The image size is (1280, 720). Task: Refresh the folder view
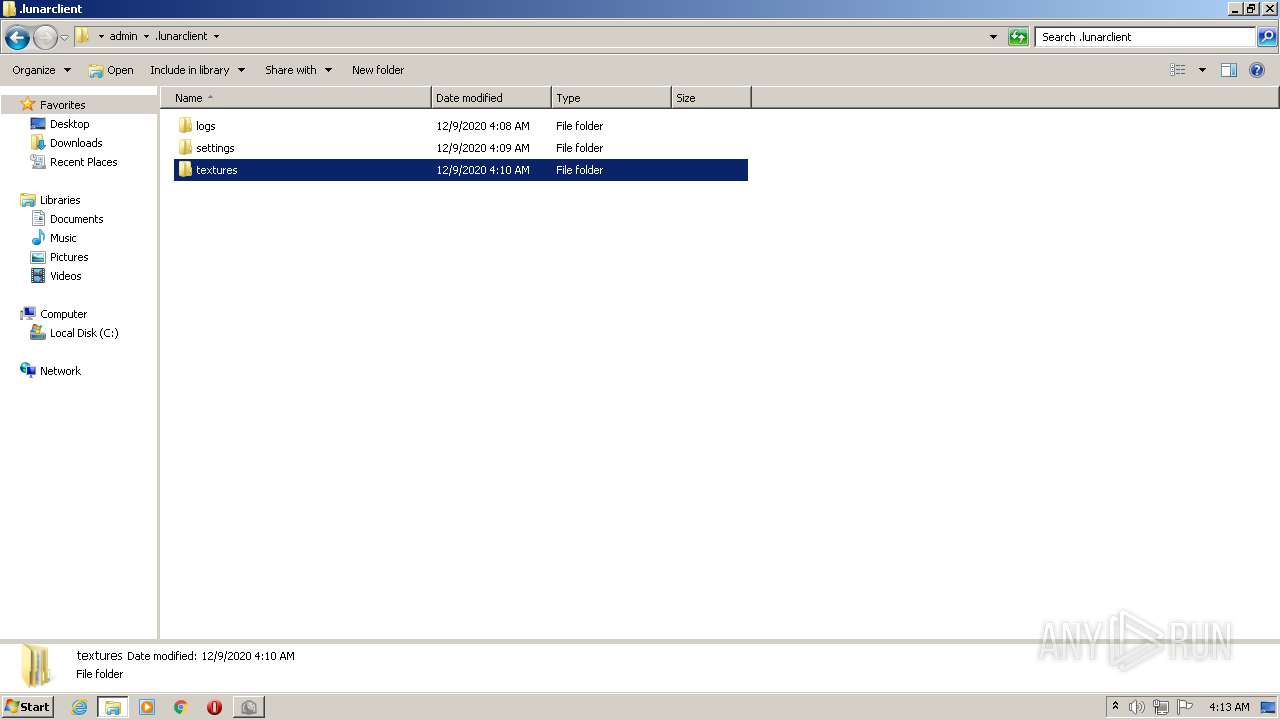pyautogui.click(x=1018, y=37)
